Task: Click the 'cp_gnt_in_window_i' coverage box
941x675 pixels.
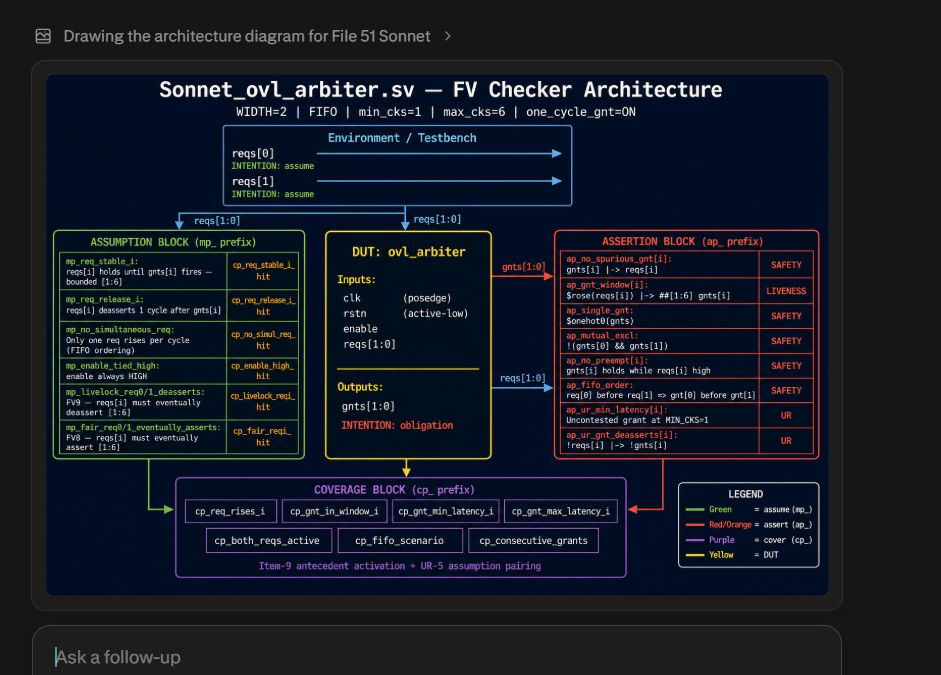Action: (334, 511)
